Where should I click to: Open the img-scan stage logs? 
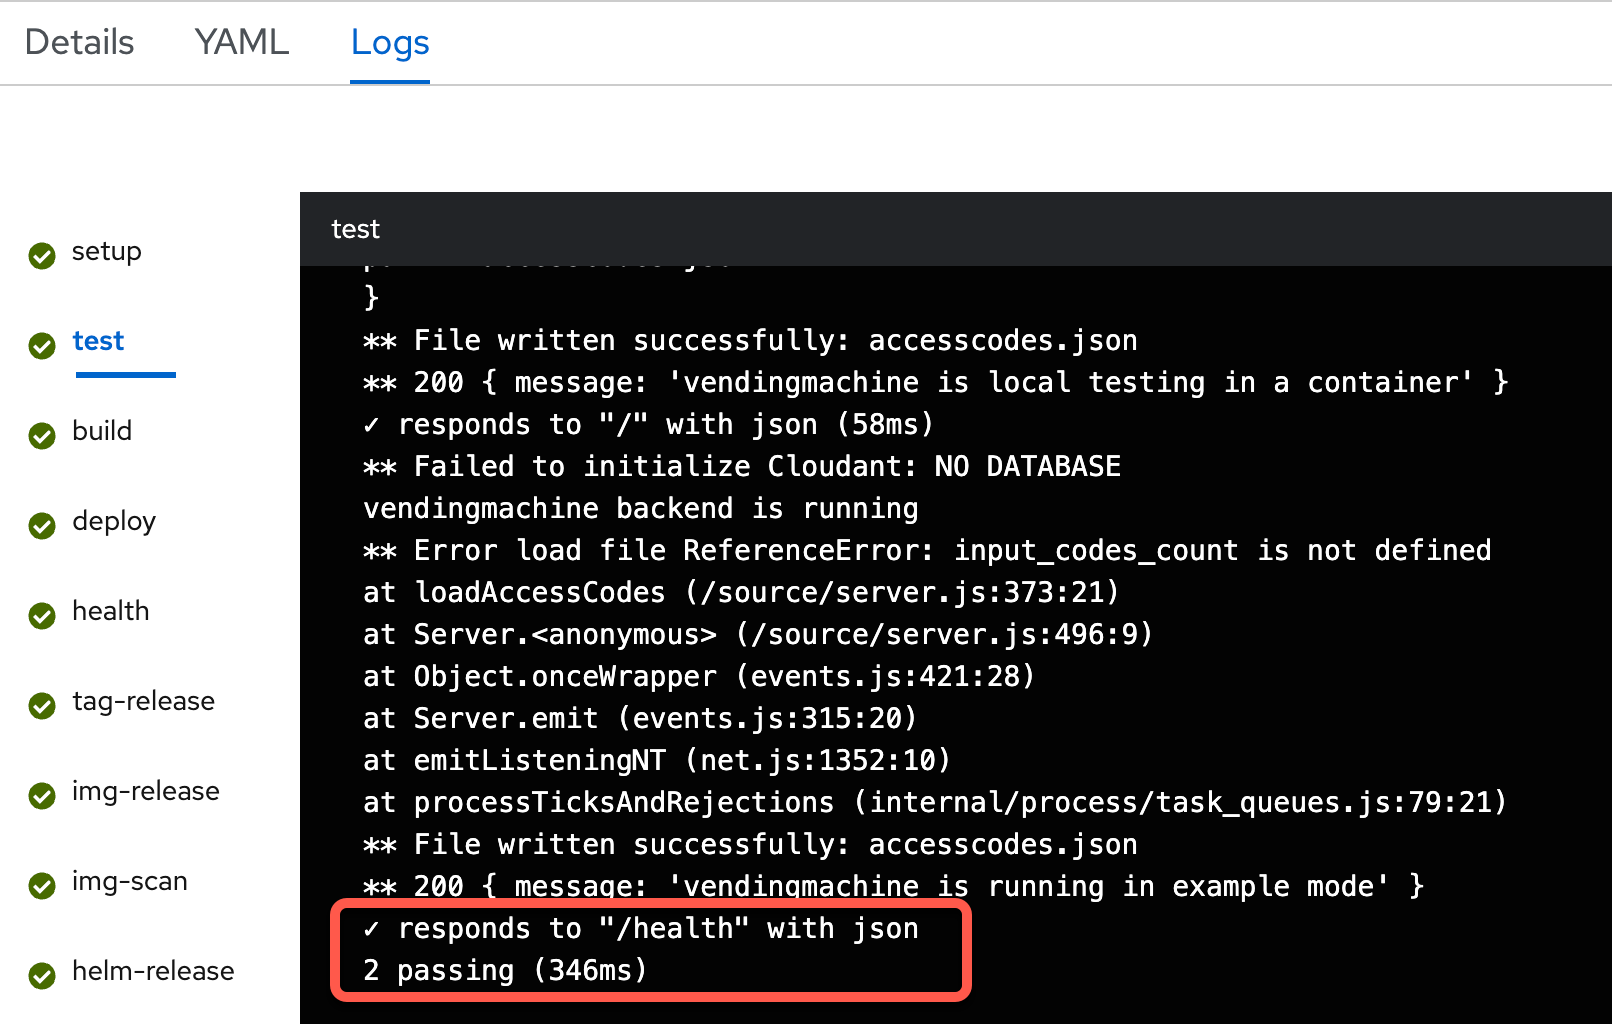point(129,881)
